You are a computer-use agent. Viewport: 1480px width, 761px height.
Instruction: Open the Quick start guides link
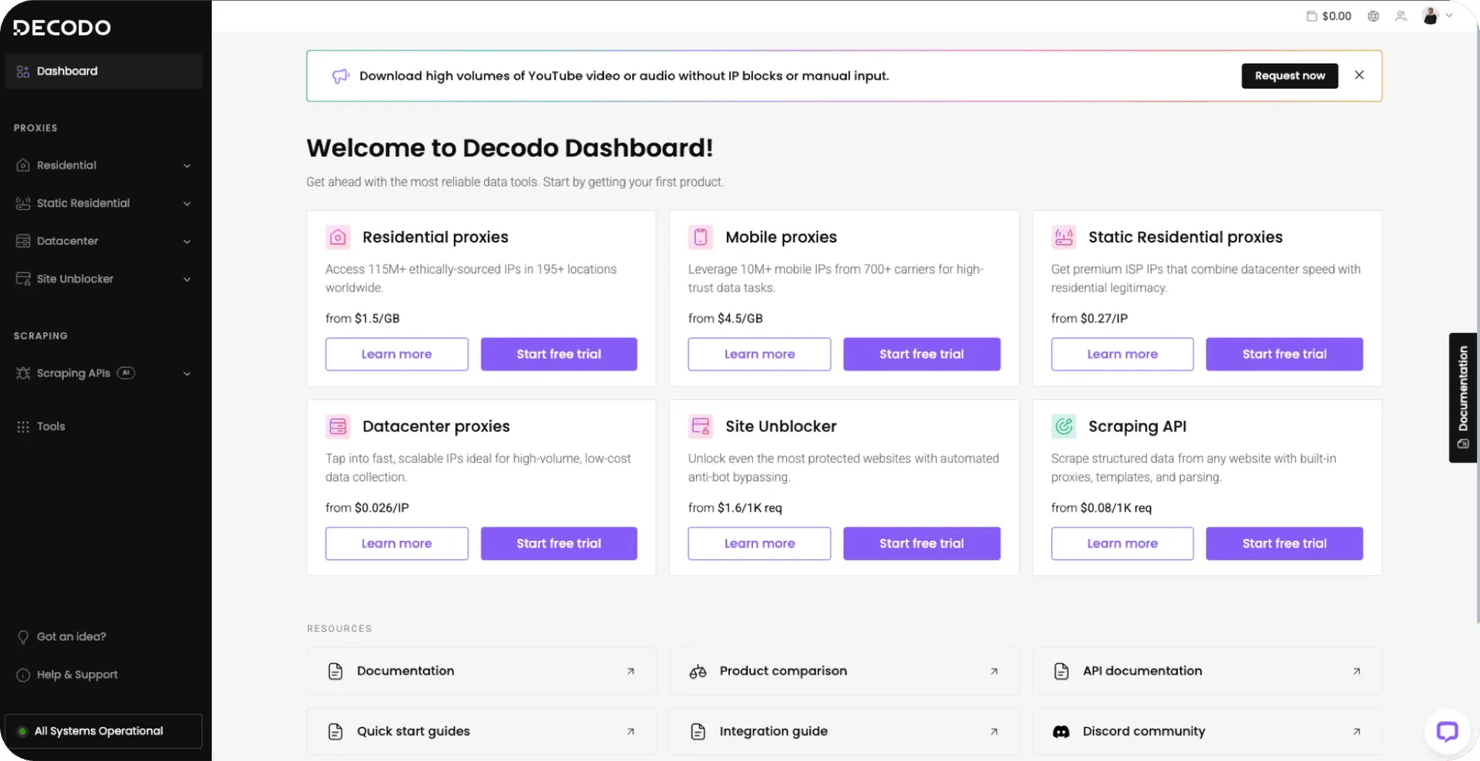tap(481, 732)
